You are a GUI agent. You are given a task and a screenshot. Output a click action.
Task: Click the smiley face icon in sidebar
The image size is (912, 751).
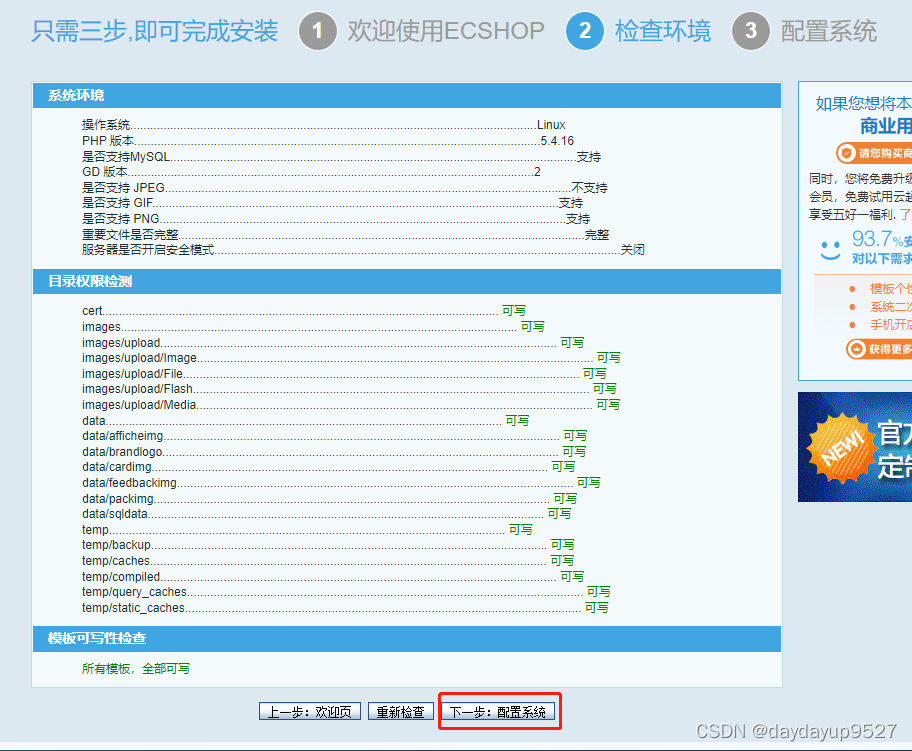pos(830,251)
